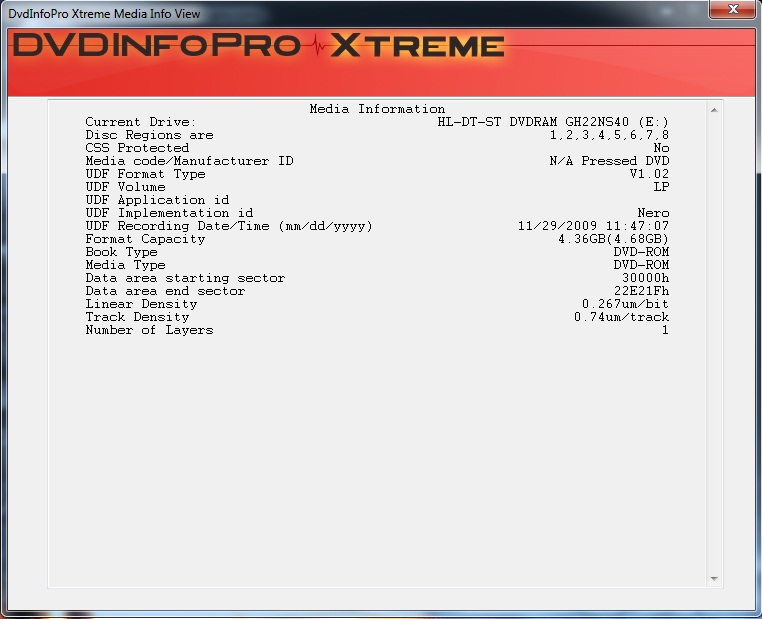Click the scrollbar down arrow
762x619 pixels.
click(714, 578)
